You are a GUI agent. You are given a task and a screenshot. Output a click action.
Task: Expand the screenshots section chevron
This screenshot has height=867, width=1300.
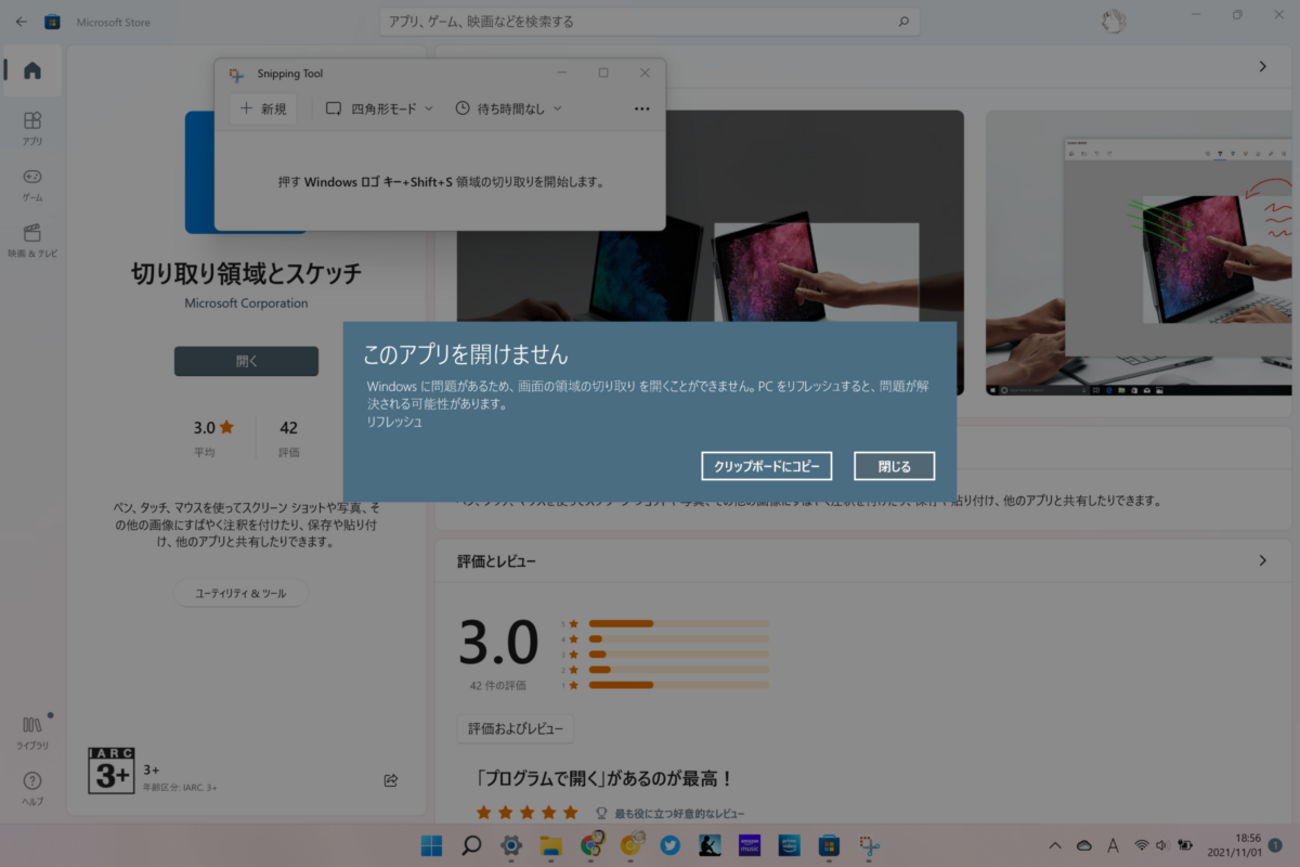click(x=1263, y=66)
